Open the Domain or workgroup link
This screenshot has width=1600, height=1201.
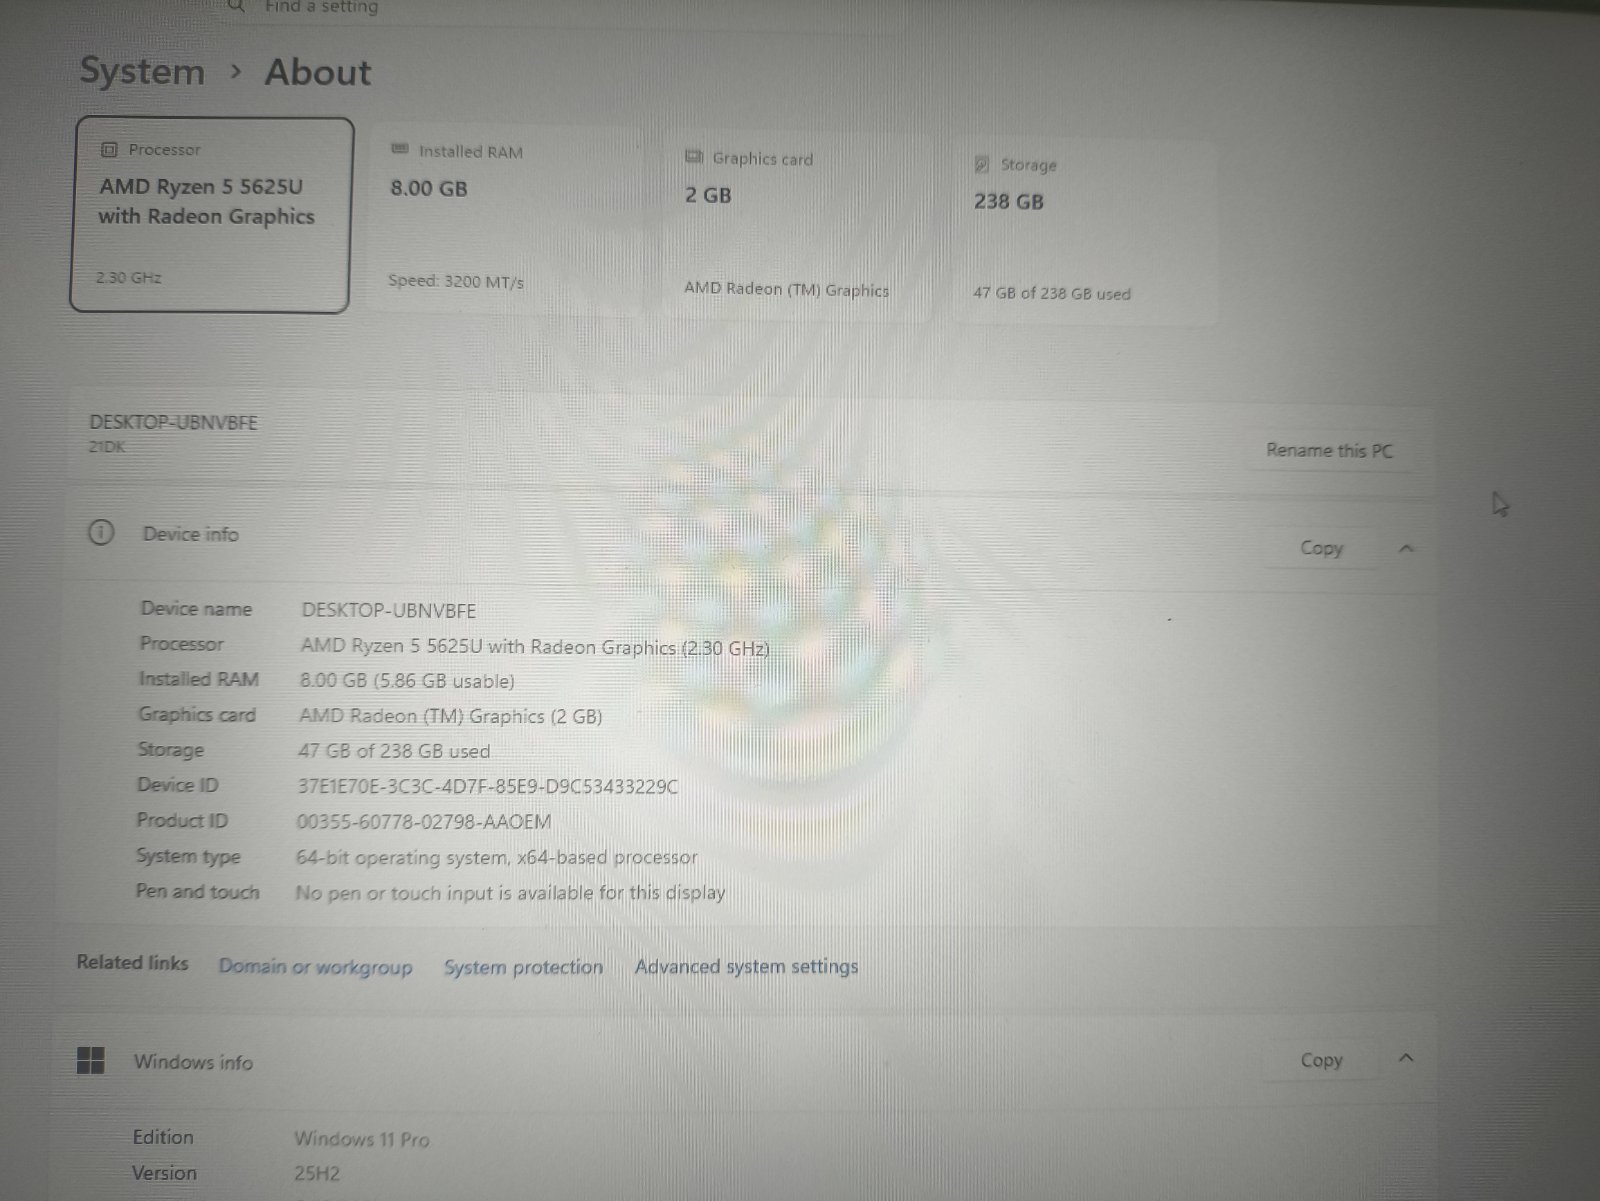point(315,967)
